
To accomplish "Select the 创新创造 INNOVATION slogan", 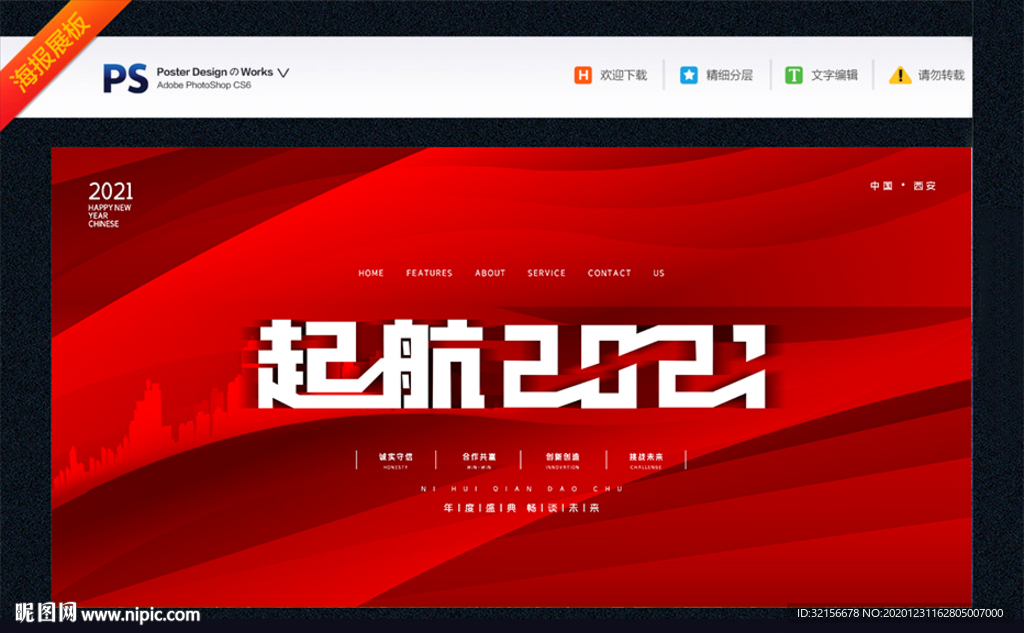I will 563,459.
